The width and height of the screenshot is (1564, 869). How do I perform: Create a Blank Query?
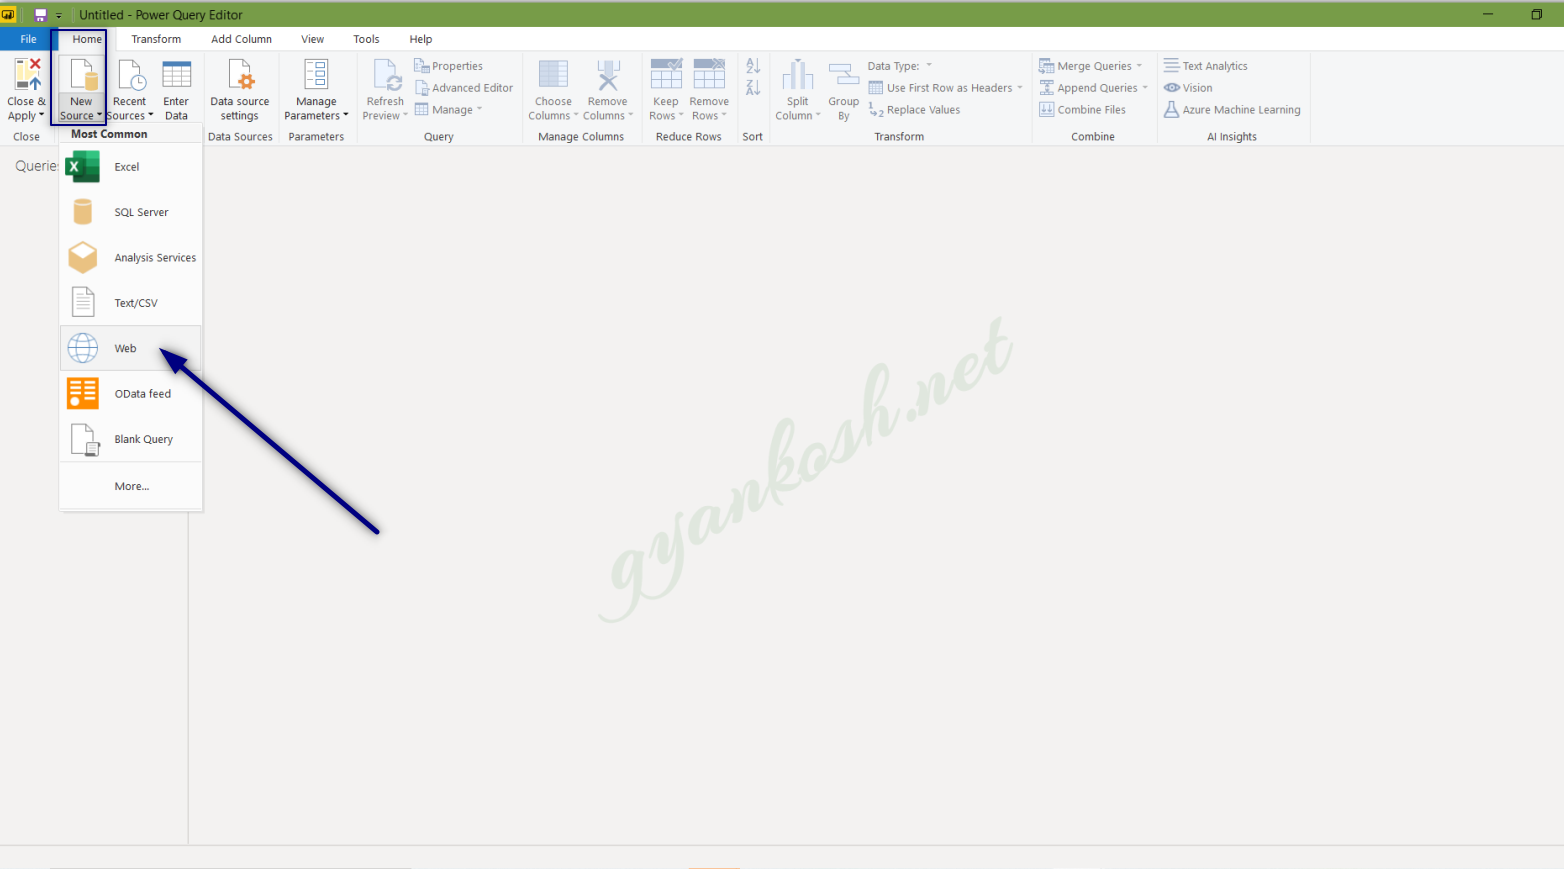(x=131, y=439)
